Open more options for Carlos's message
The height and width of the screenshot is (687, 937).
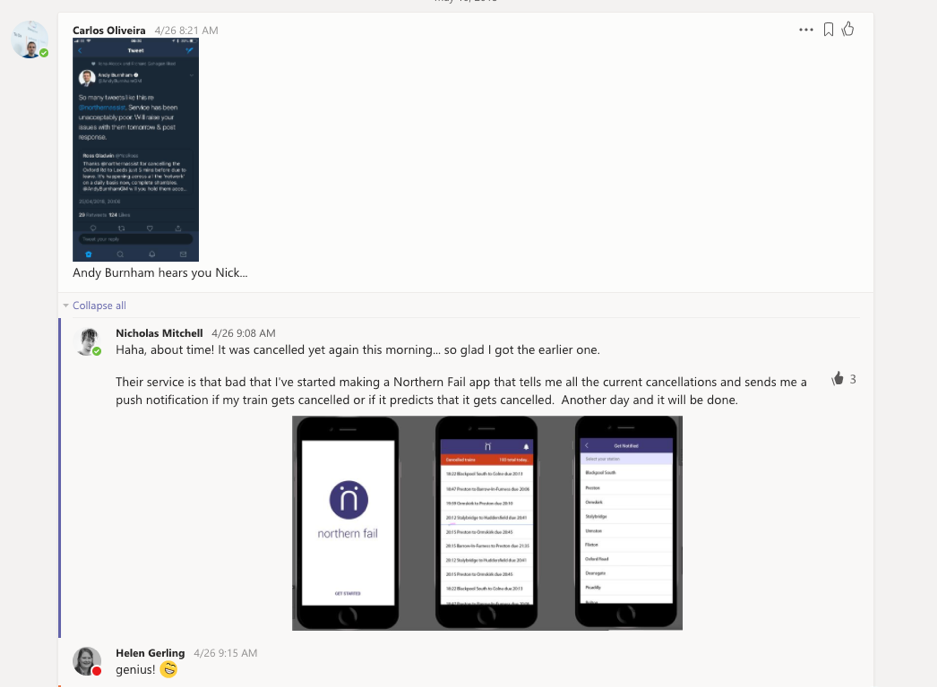pos(806,30)
